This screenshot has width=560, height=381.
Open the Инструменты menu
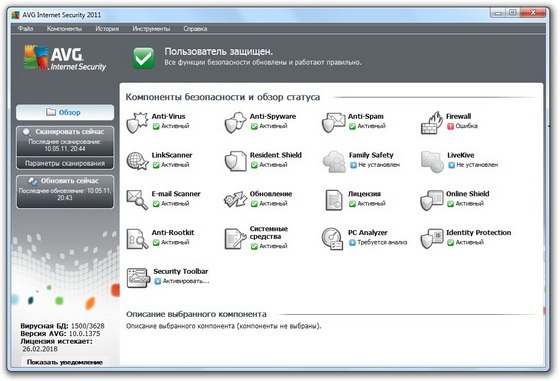coord(151,29)
